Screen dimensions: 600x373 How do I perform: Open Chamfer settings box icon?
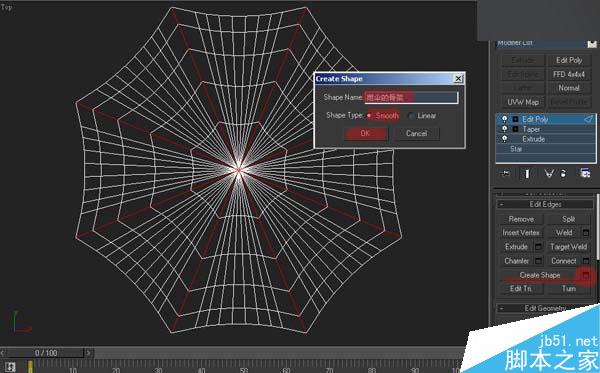pos(538,261)
